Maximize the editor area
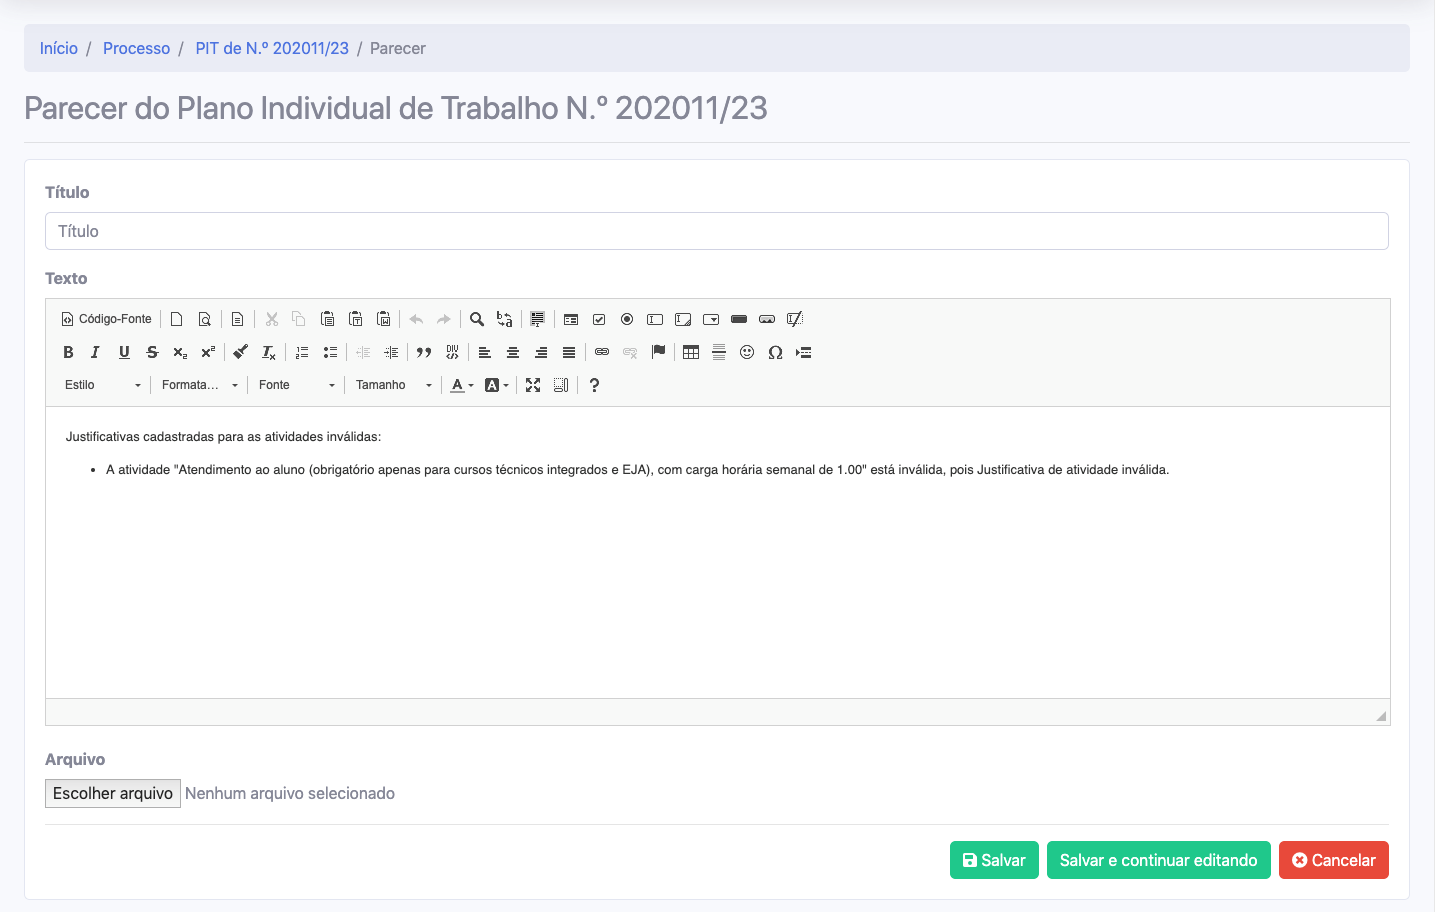 [533, 385]
